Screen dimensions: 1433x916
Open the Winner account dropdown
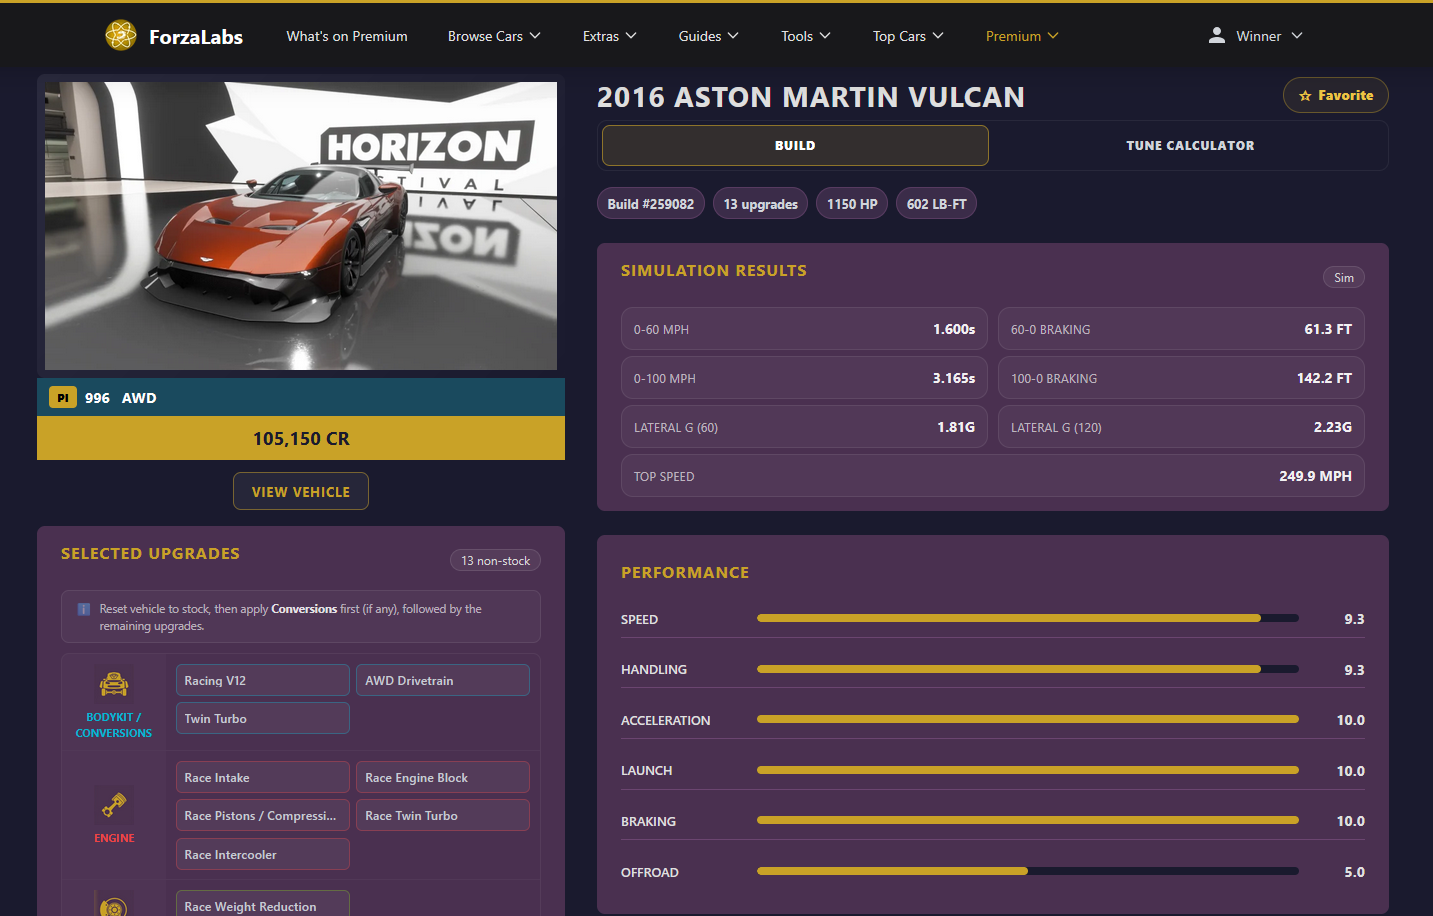1255,36
